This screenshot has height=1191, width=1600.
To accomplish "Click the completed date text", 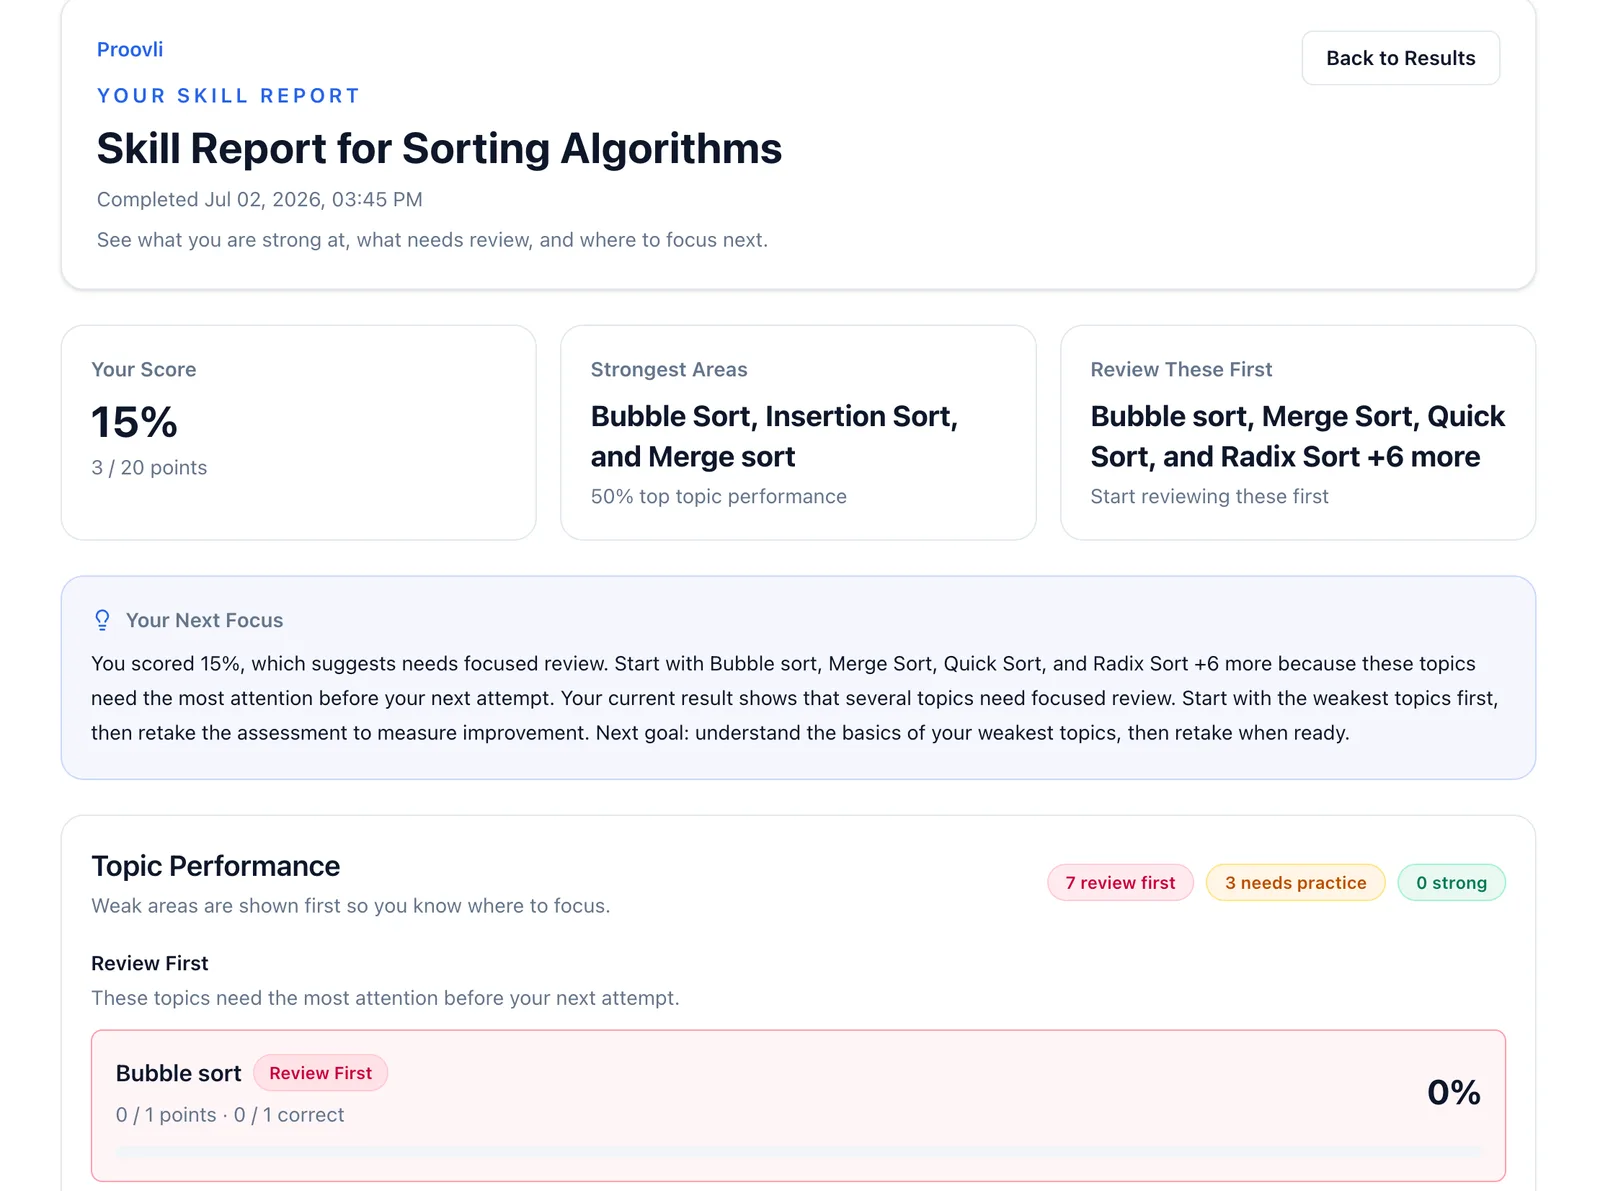I will (x=260, y=200).
